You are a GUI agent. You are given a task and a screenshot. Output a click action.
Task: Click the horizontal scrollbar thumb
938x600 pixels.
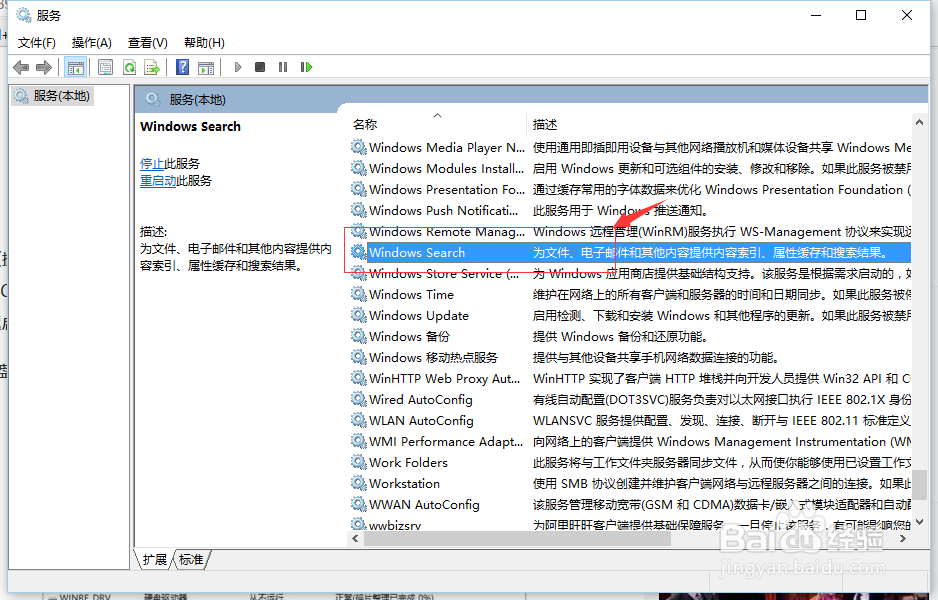517,538
